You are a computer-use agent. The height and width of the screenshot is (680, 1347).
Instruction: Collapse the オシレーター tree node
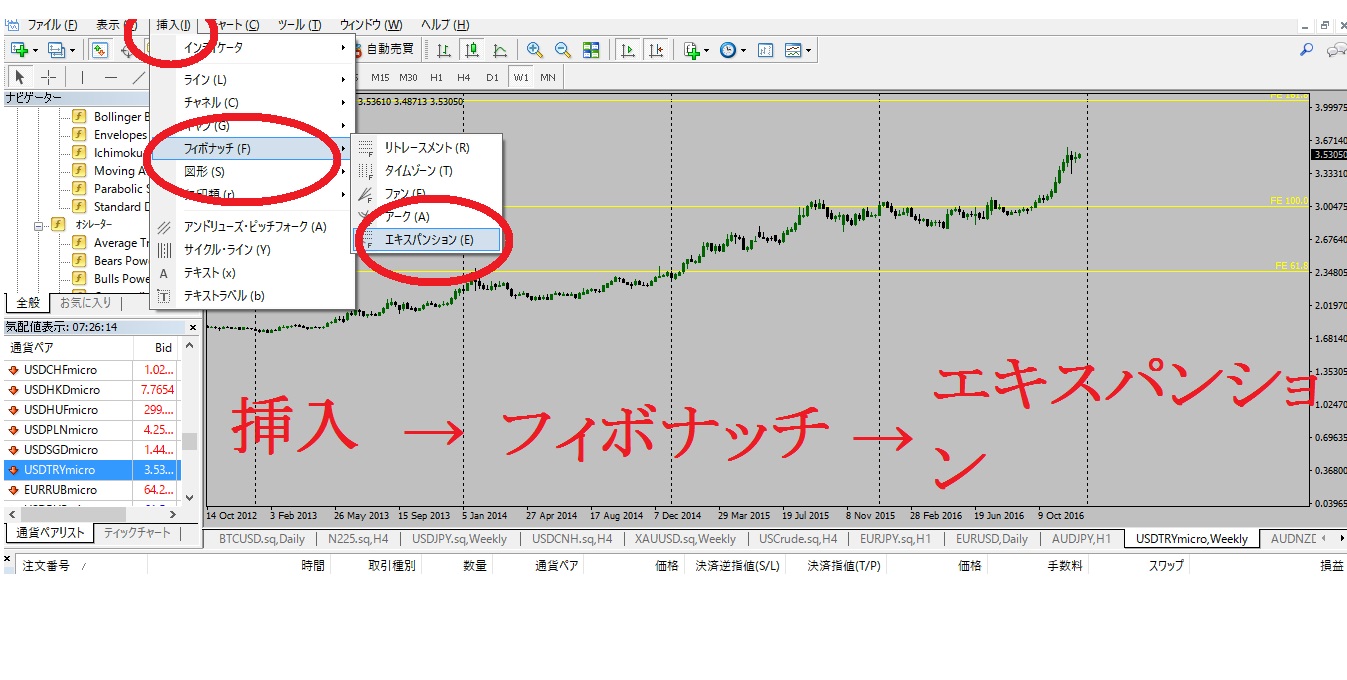pyautogui.click(x=40, y=225)
